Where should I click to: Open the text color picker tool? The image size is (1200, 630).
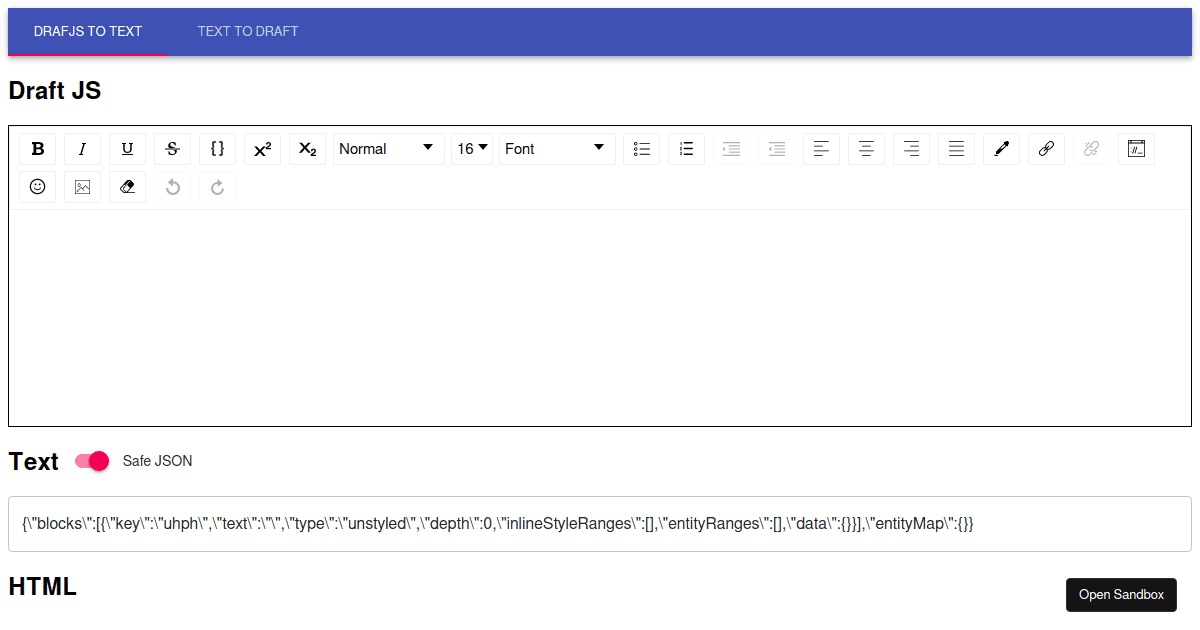(1001, 148)
